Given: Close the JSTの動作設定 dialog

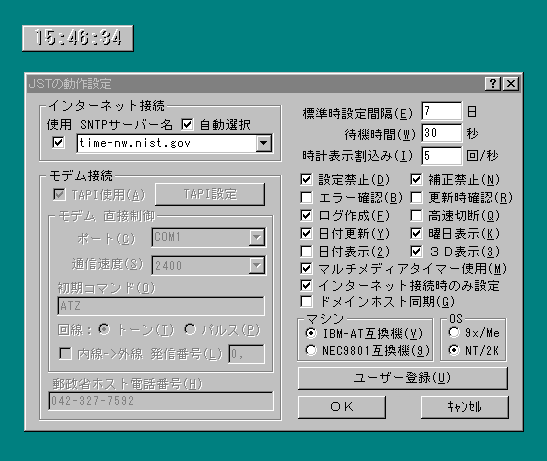Looking at the screenshot, I should (x=511, y=84).
